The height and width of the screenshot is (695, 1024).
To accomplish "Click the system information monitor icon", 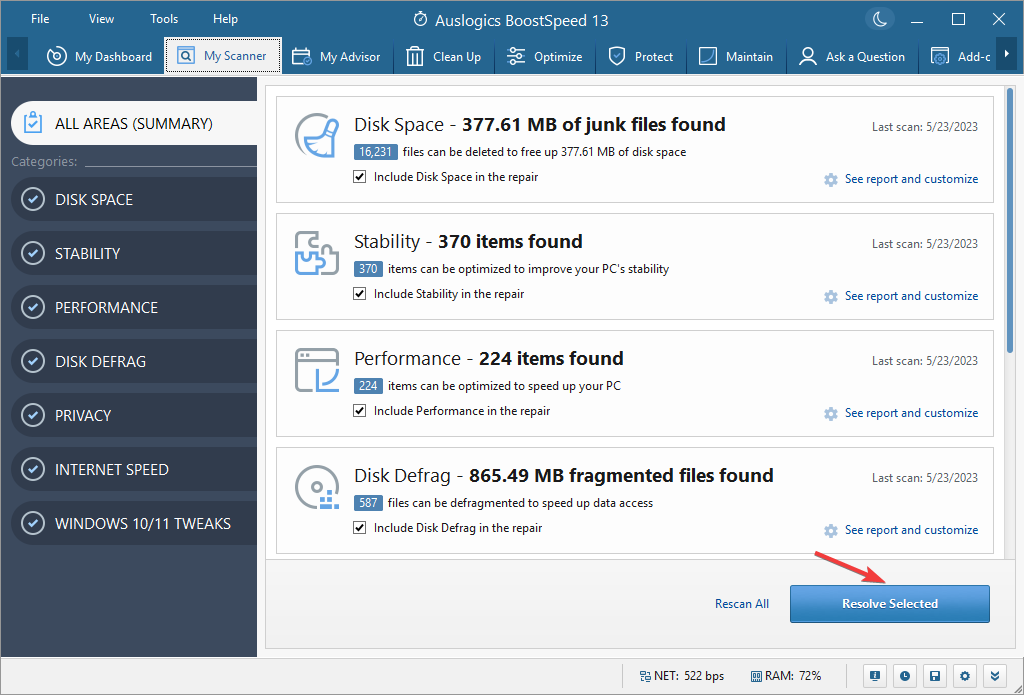I will click(x=875, y=676).
